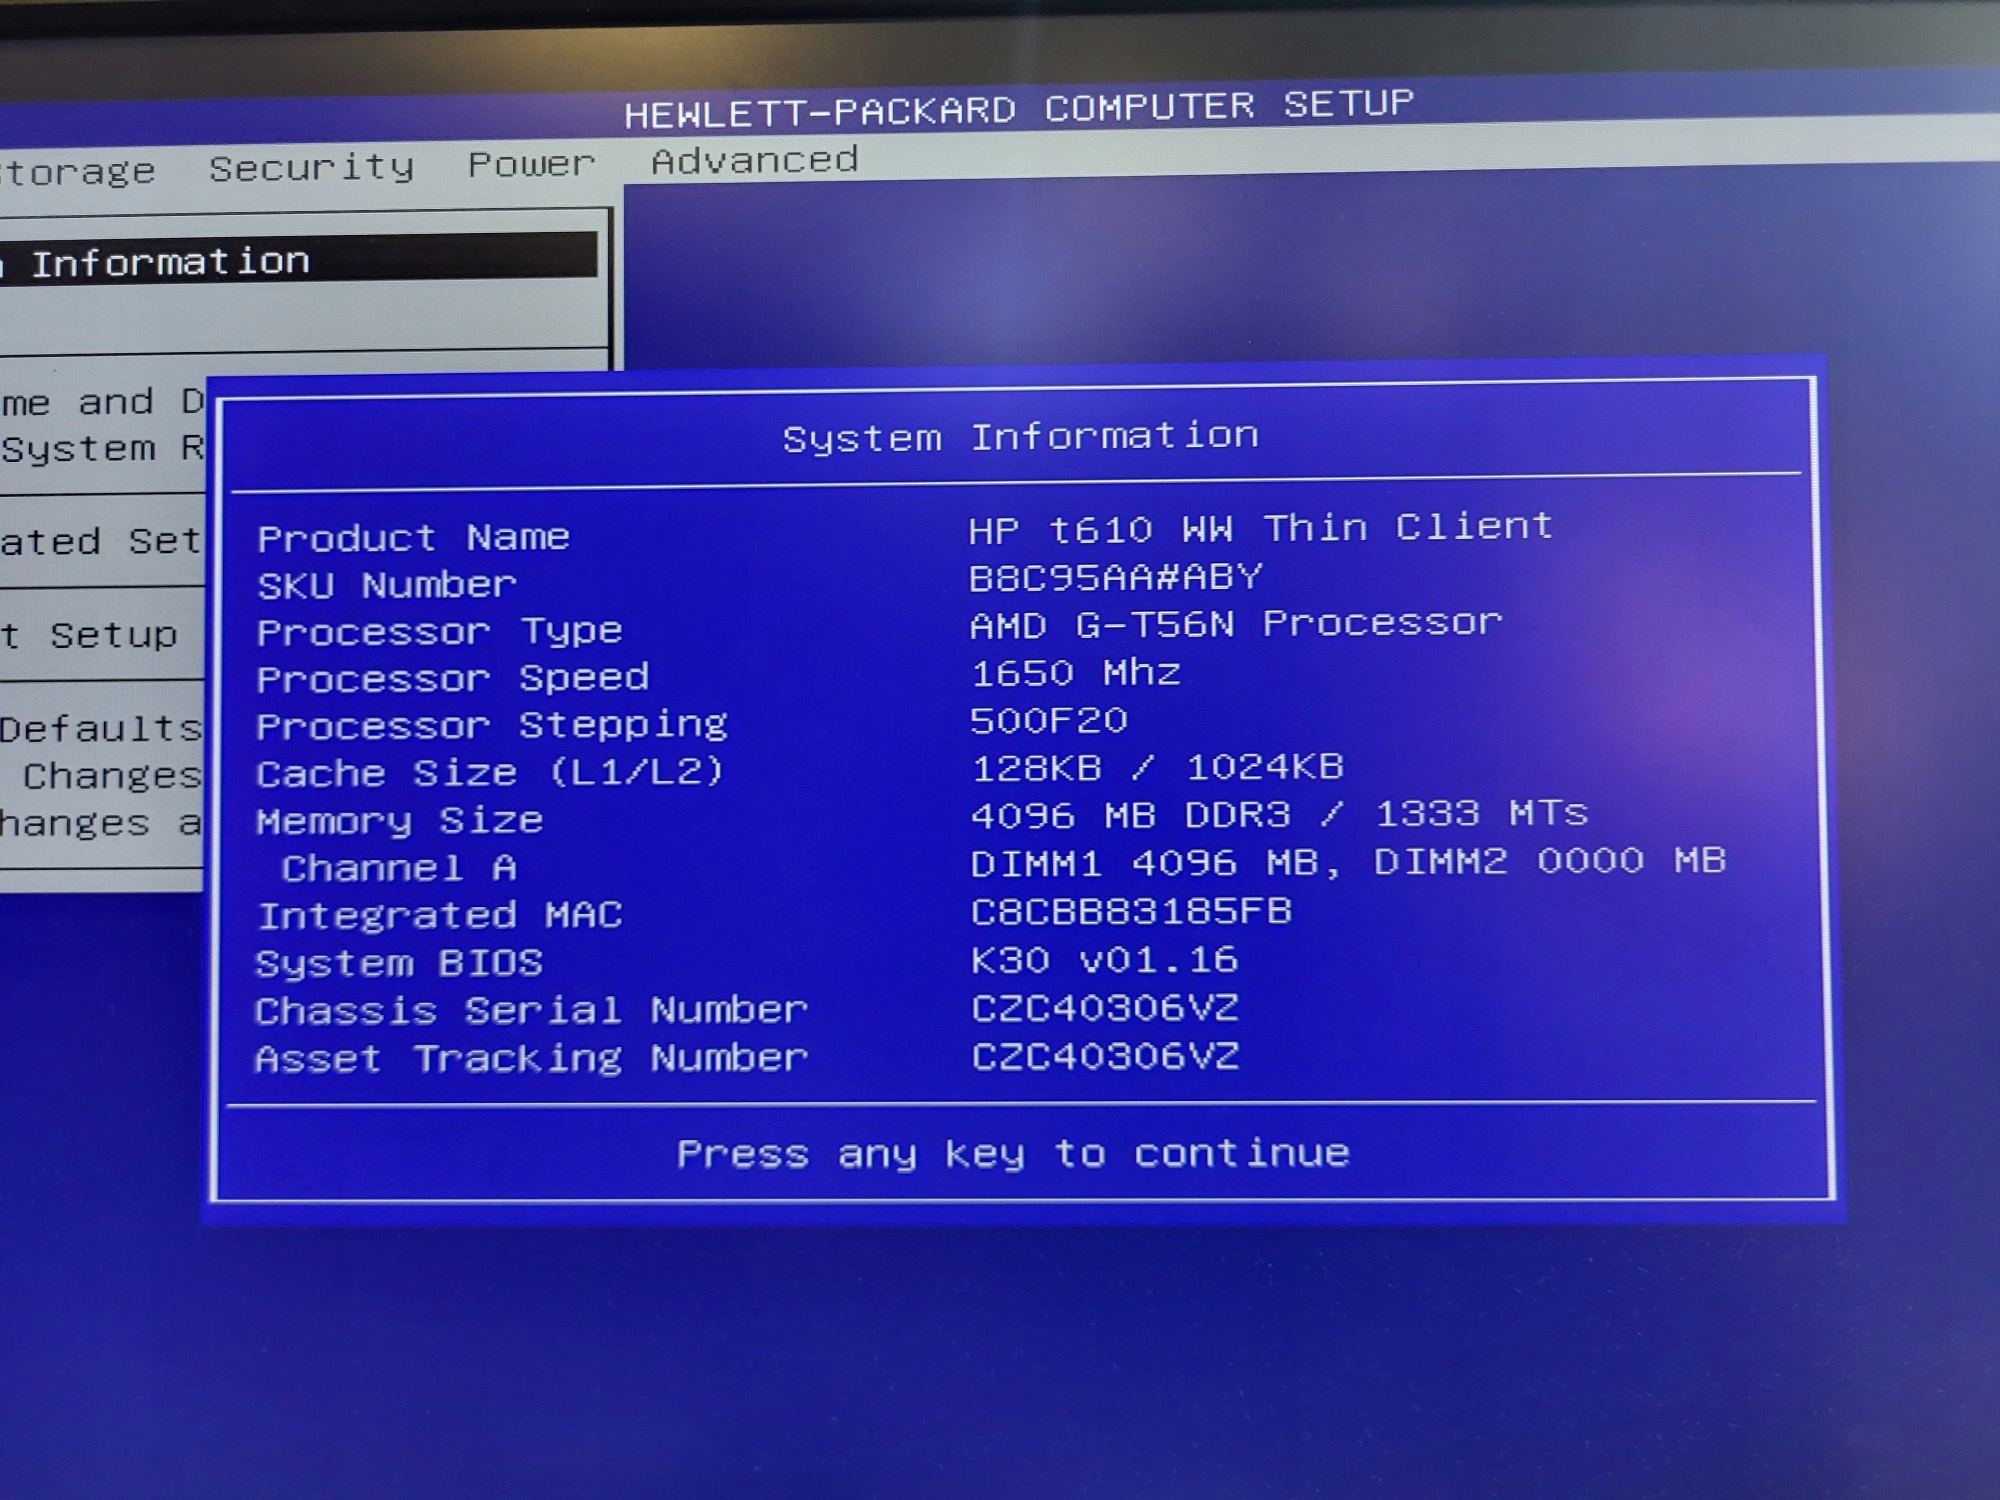Viewport: 2000px width, 1500px height.
Task: Click the HP t610 WW Thin Client value
Action: point(1260,527)
